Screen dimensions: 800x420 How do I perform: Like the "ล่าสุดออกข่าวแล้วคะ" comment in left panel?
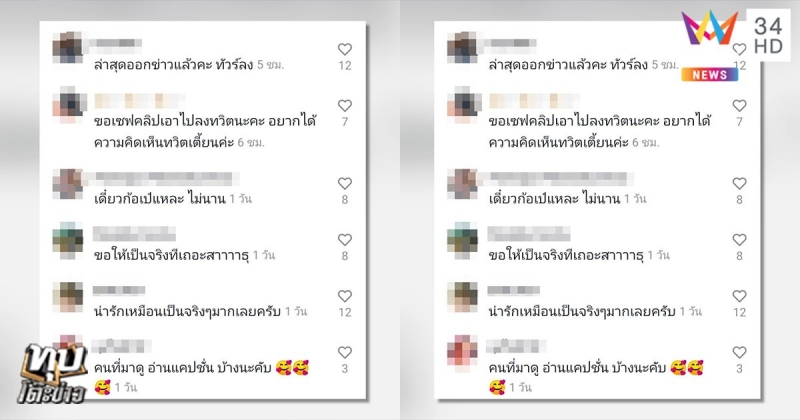pos(345,49)
